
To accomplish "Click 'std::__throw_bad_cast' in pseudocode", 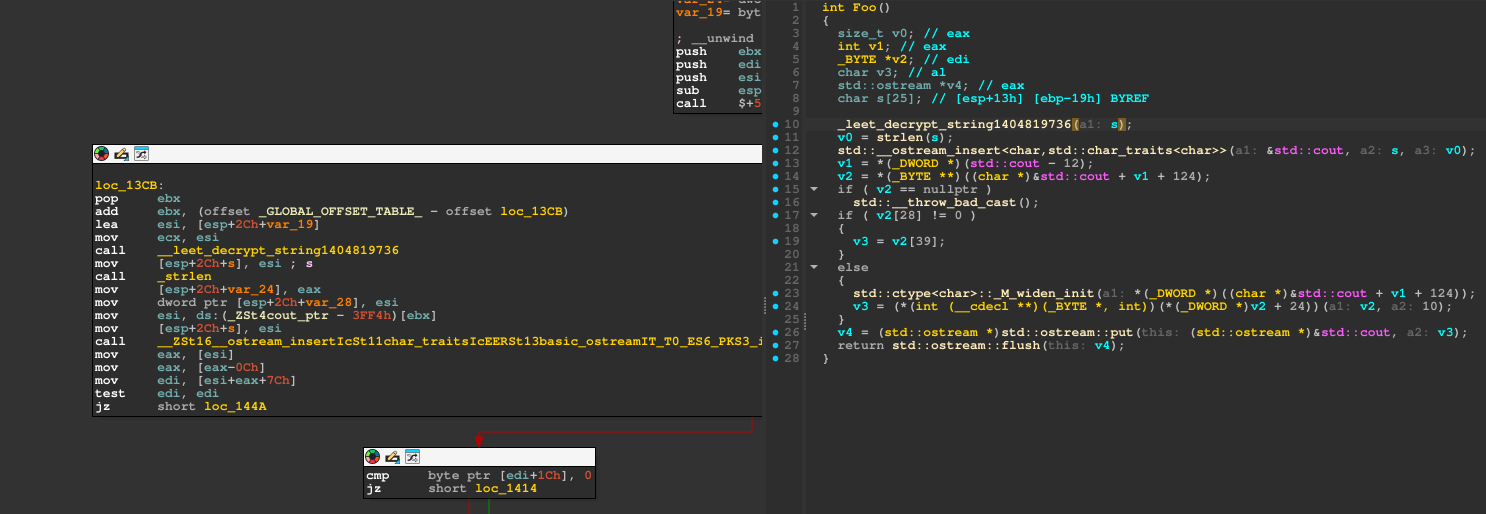I will pos(934,202).
